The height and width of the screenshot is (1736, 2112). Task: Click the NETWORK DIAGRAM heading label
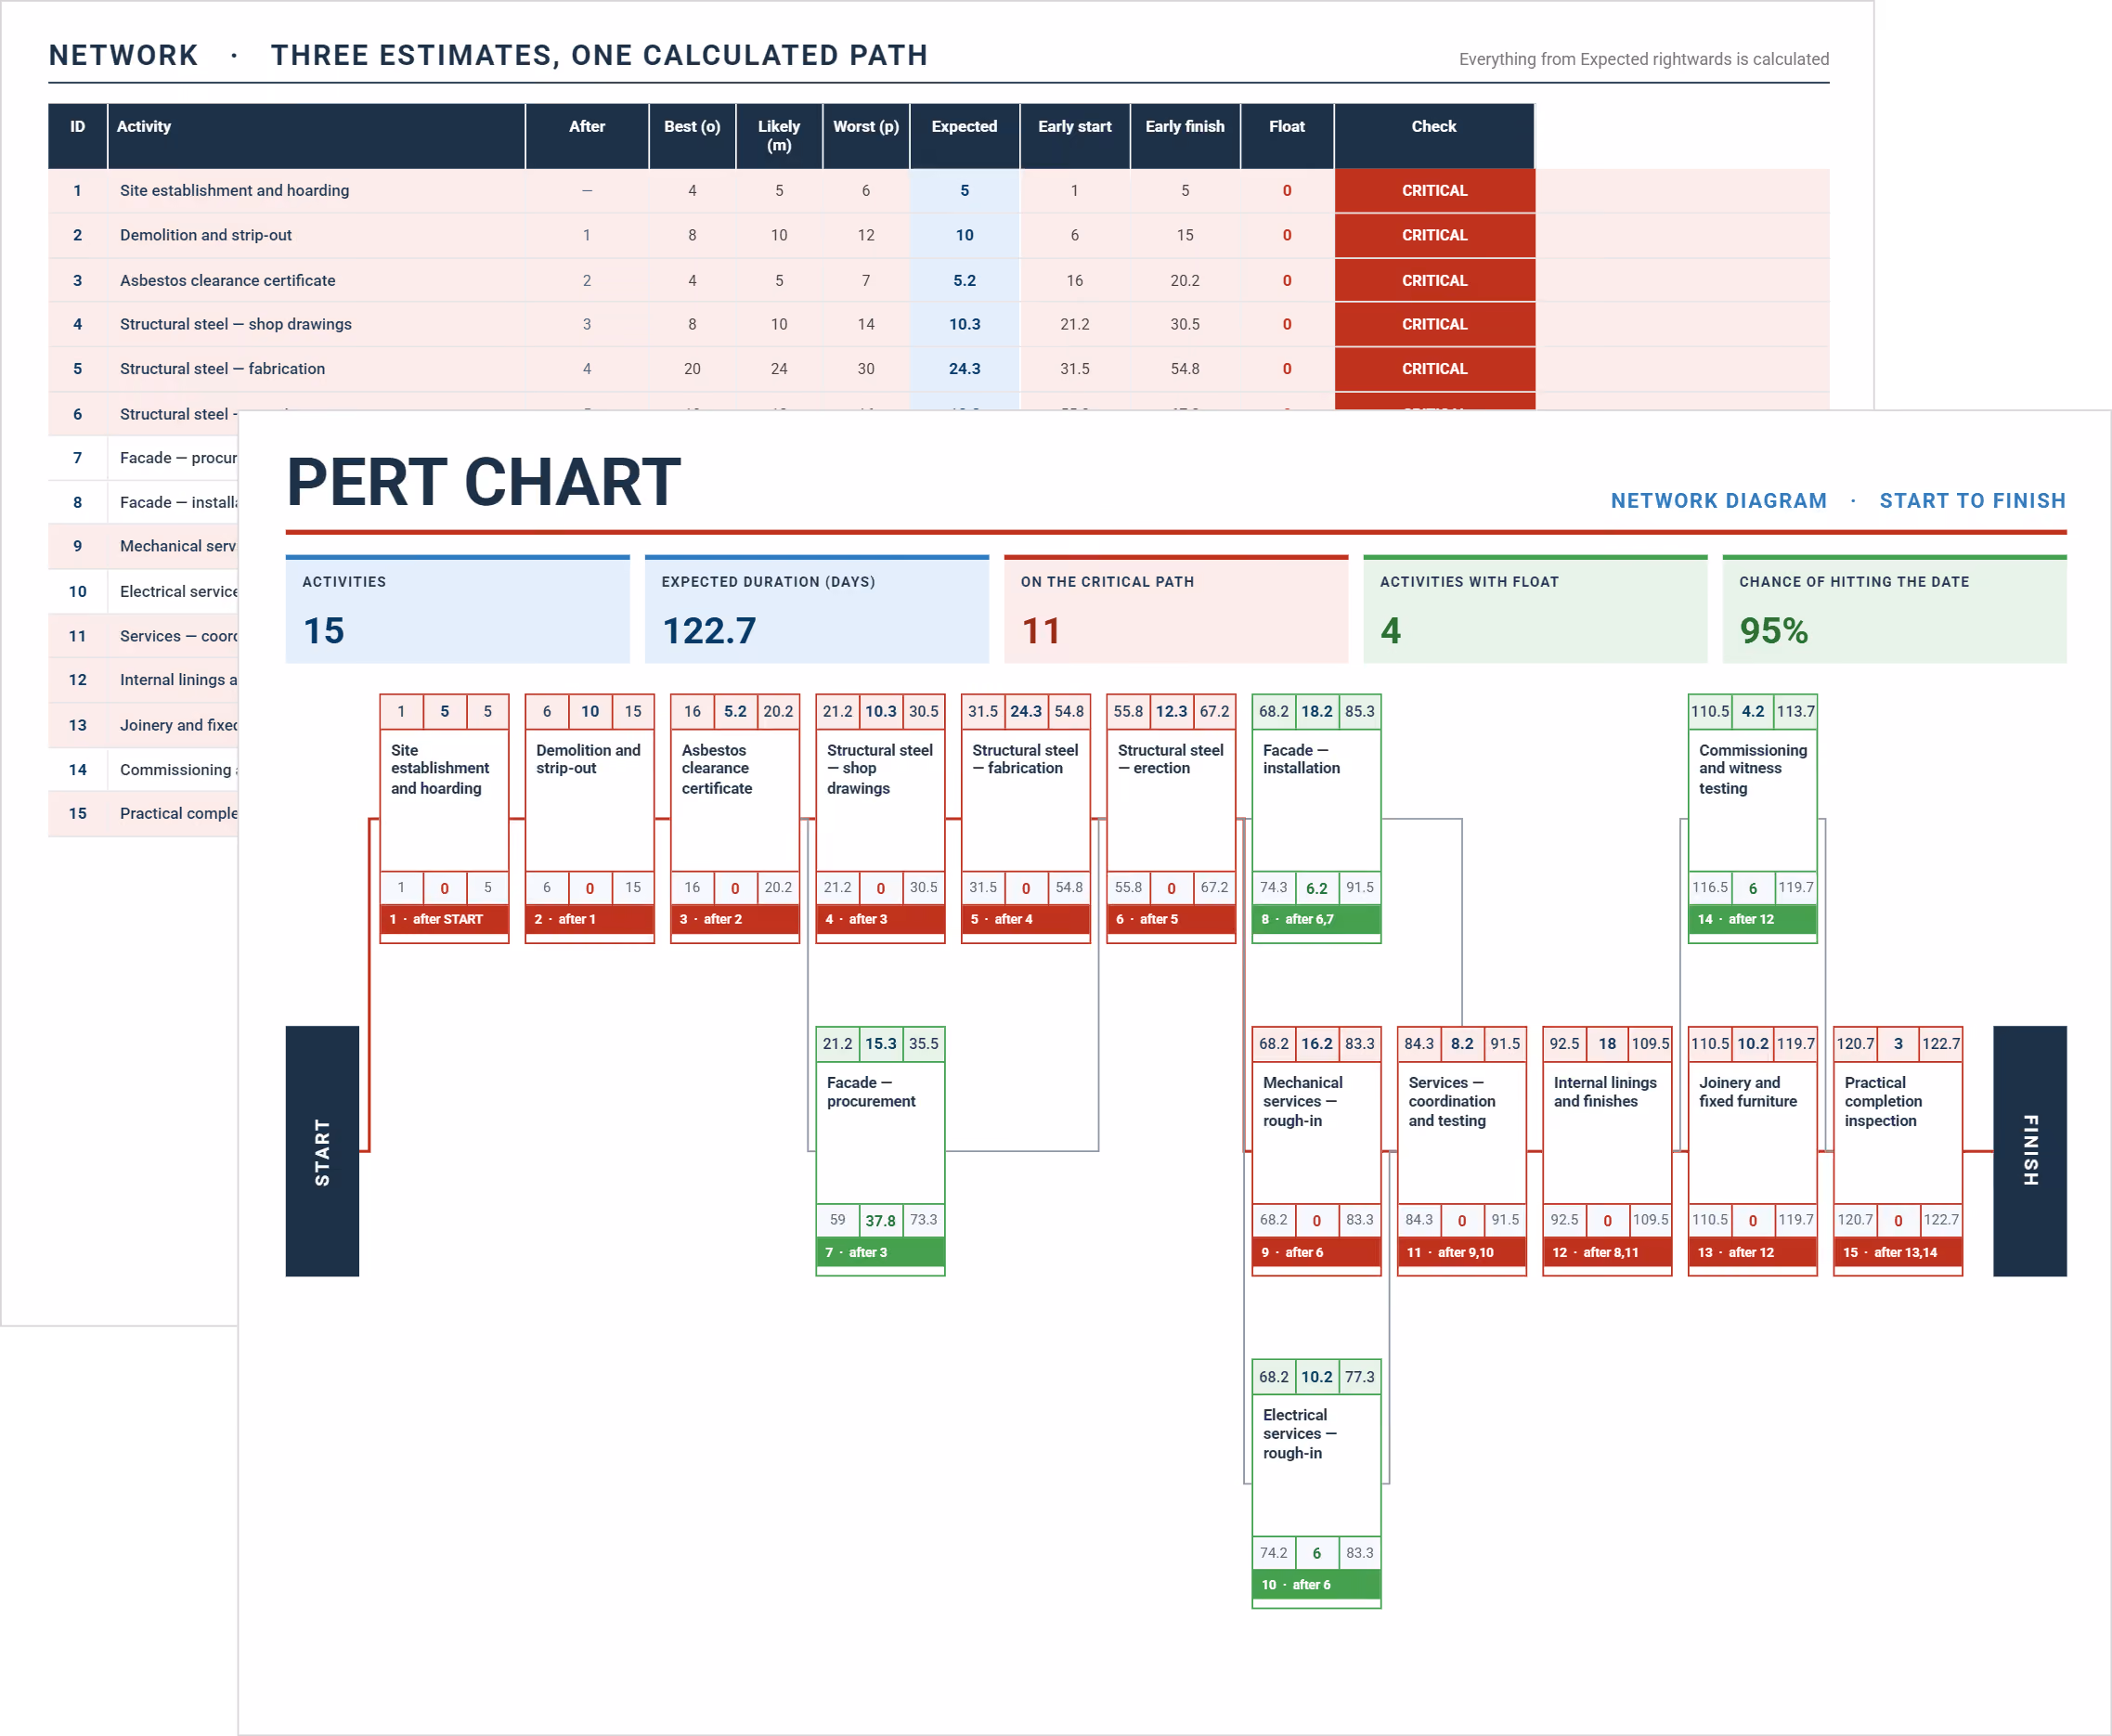1718,501
